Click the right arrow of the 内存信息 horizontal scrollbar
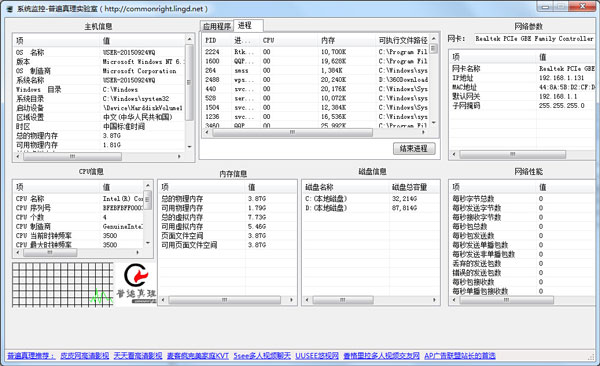 (292, 300)
